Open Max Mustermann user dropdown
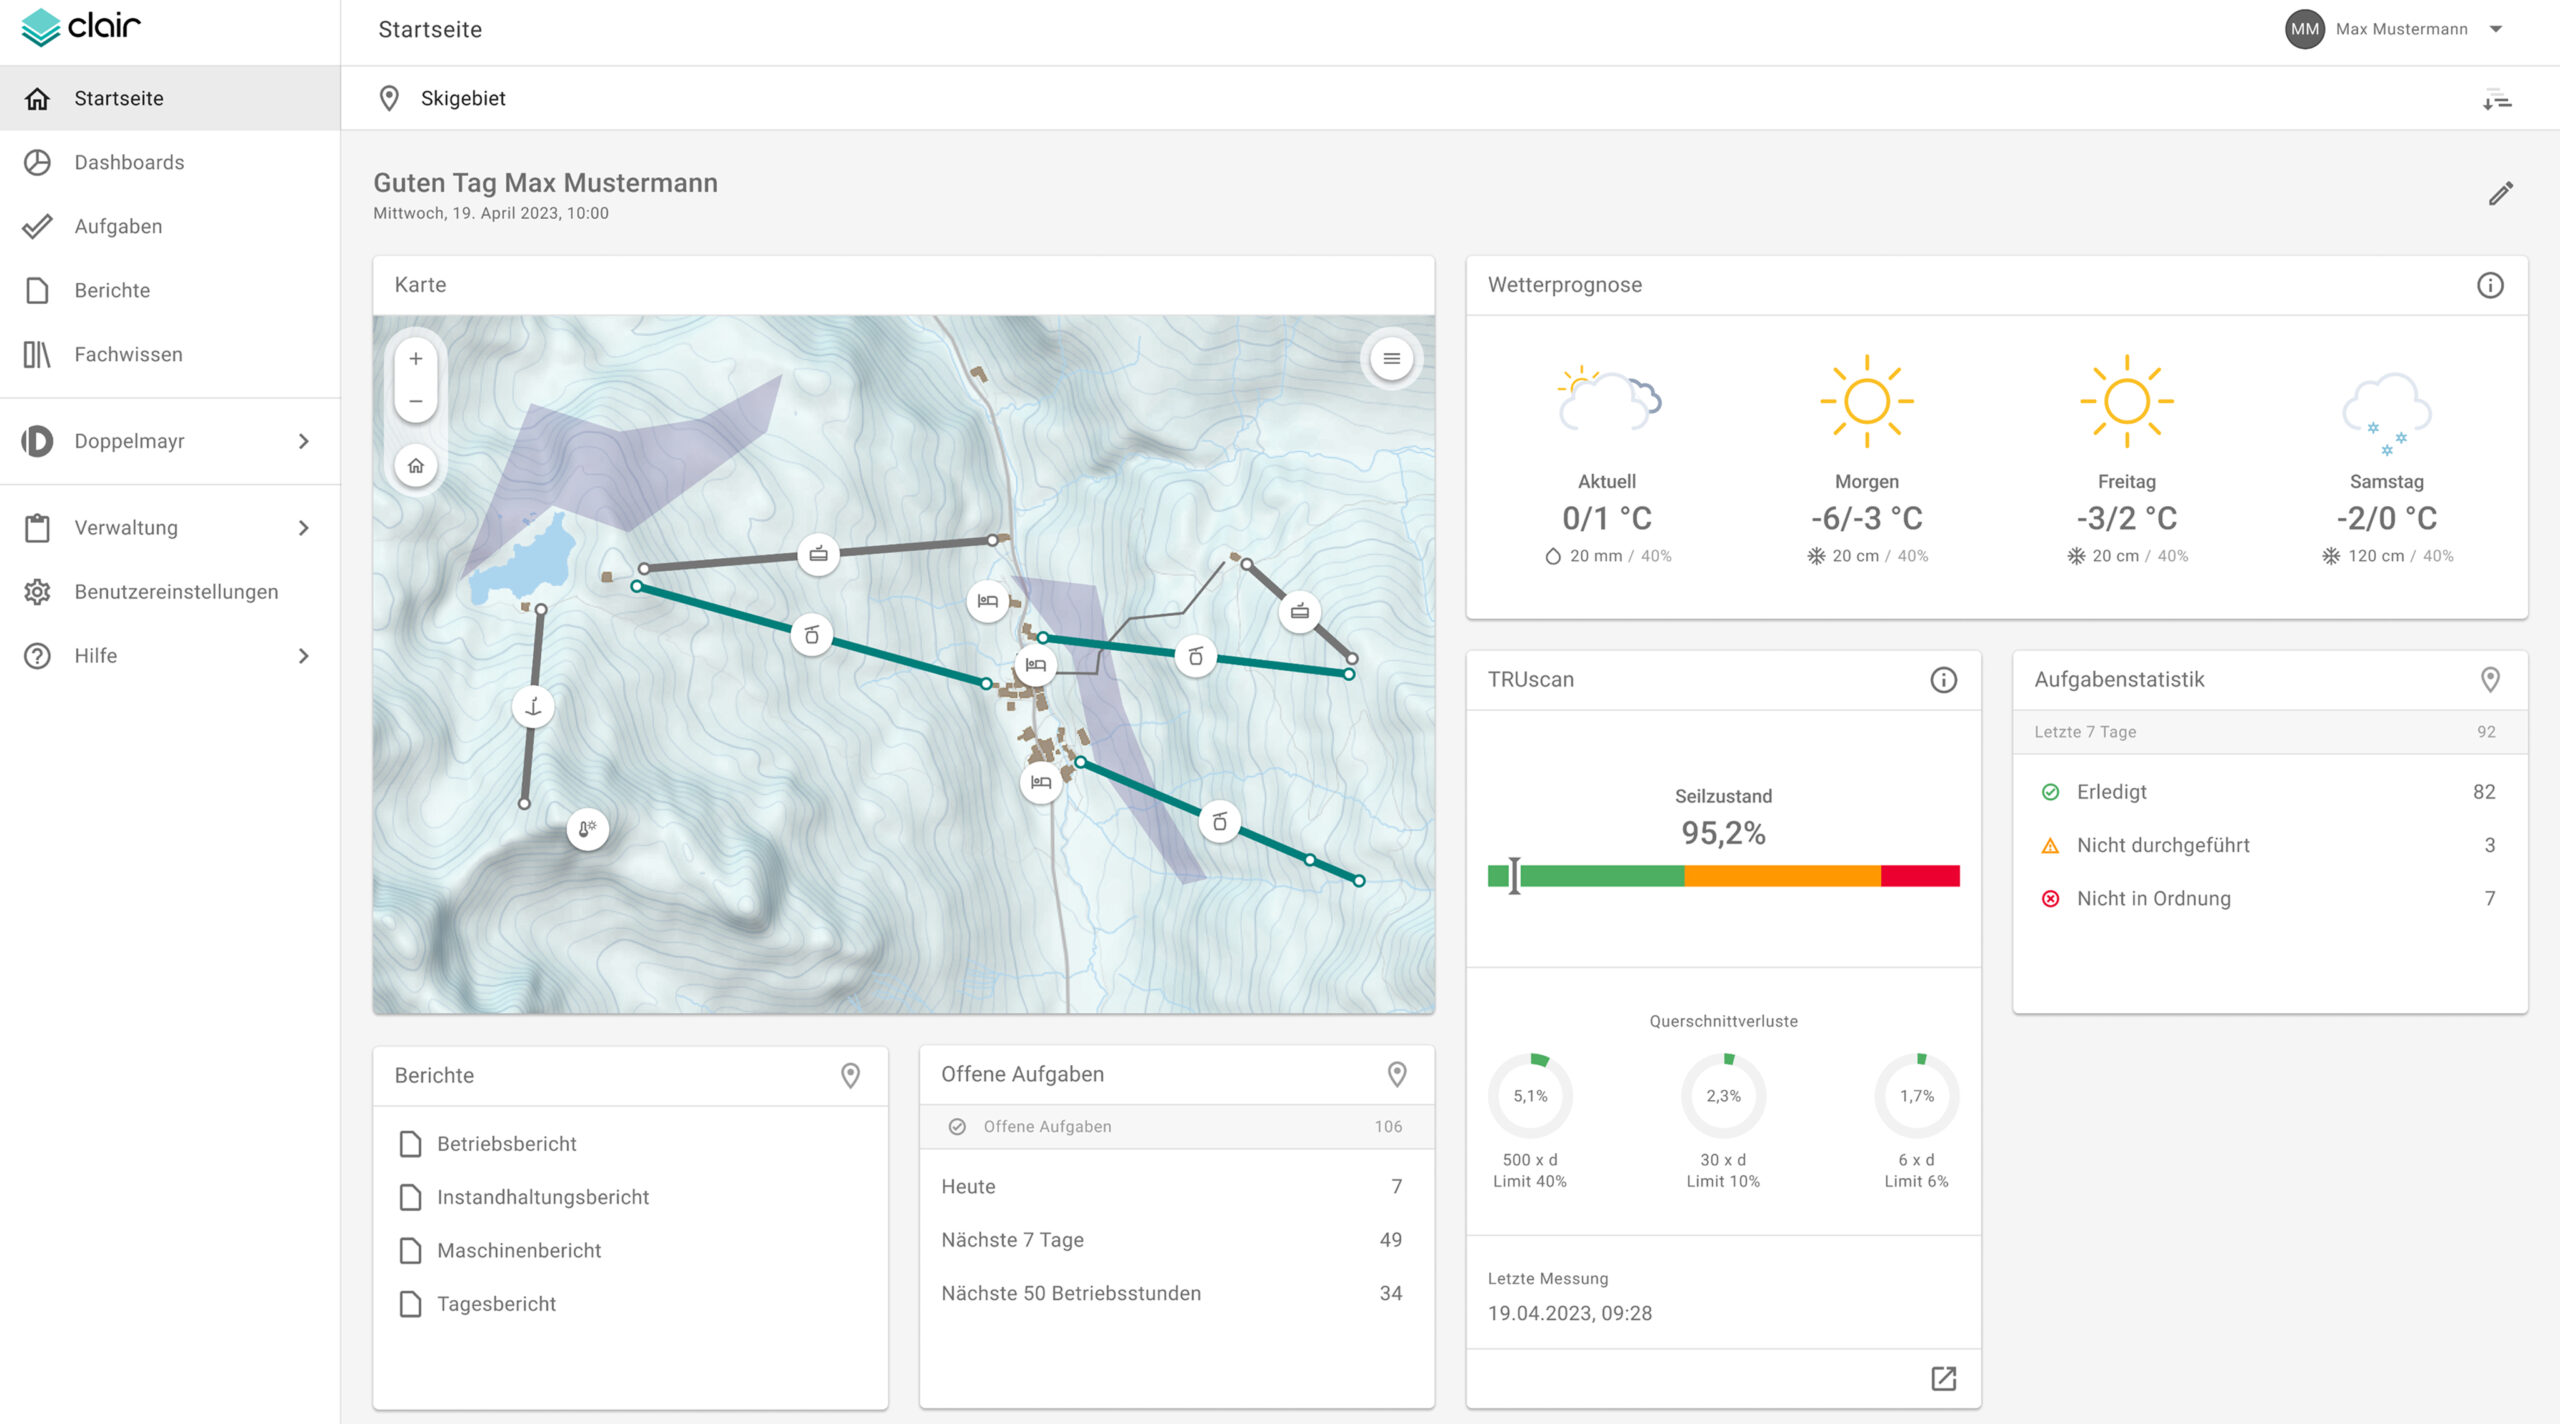The image size is (2560, 1424). coord(2496,29)
